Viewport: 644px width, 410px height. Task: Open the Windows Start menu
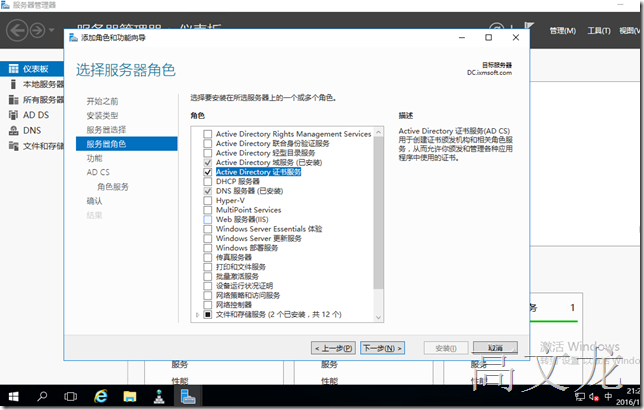coord(14,396)
